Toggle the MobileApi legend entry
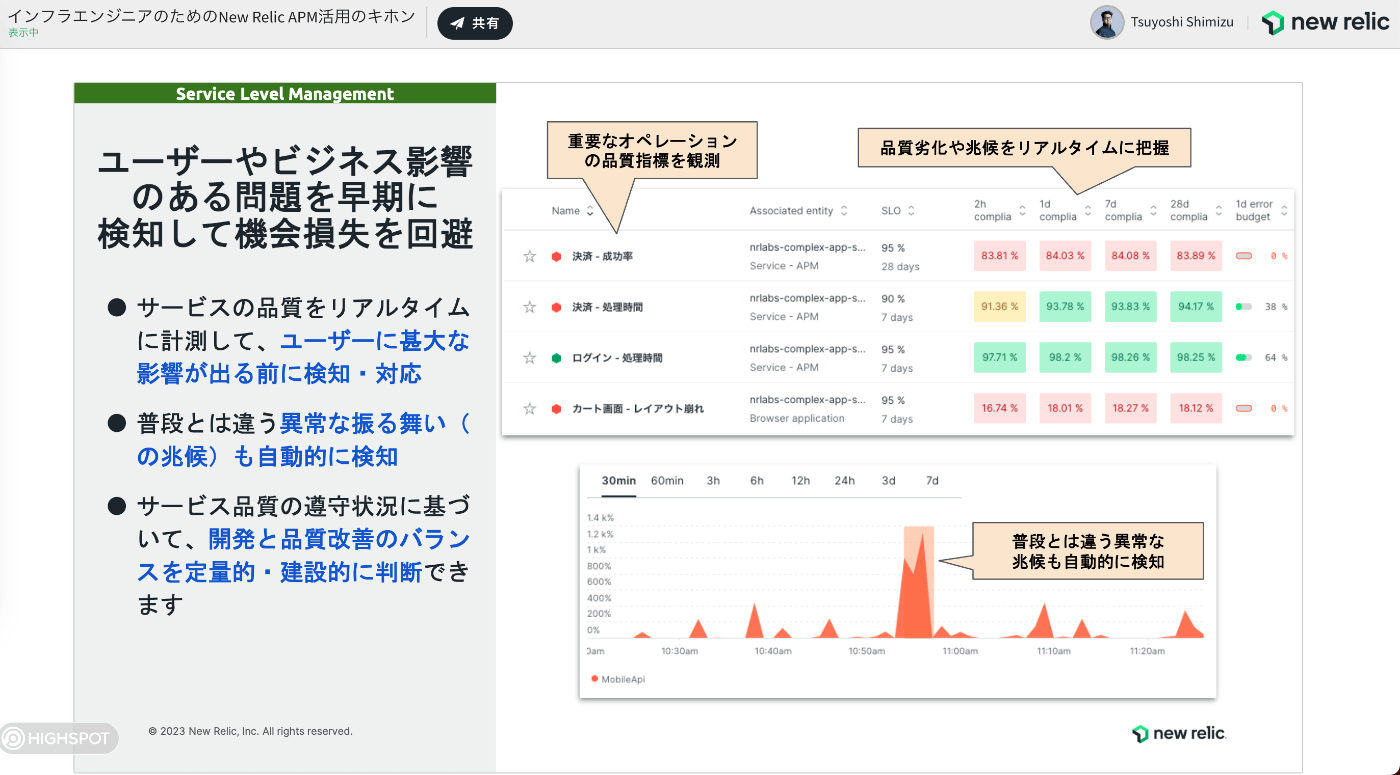1400x775 pixels. click(618, 679)
